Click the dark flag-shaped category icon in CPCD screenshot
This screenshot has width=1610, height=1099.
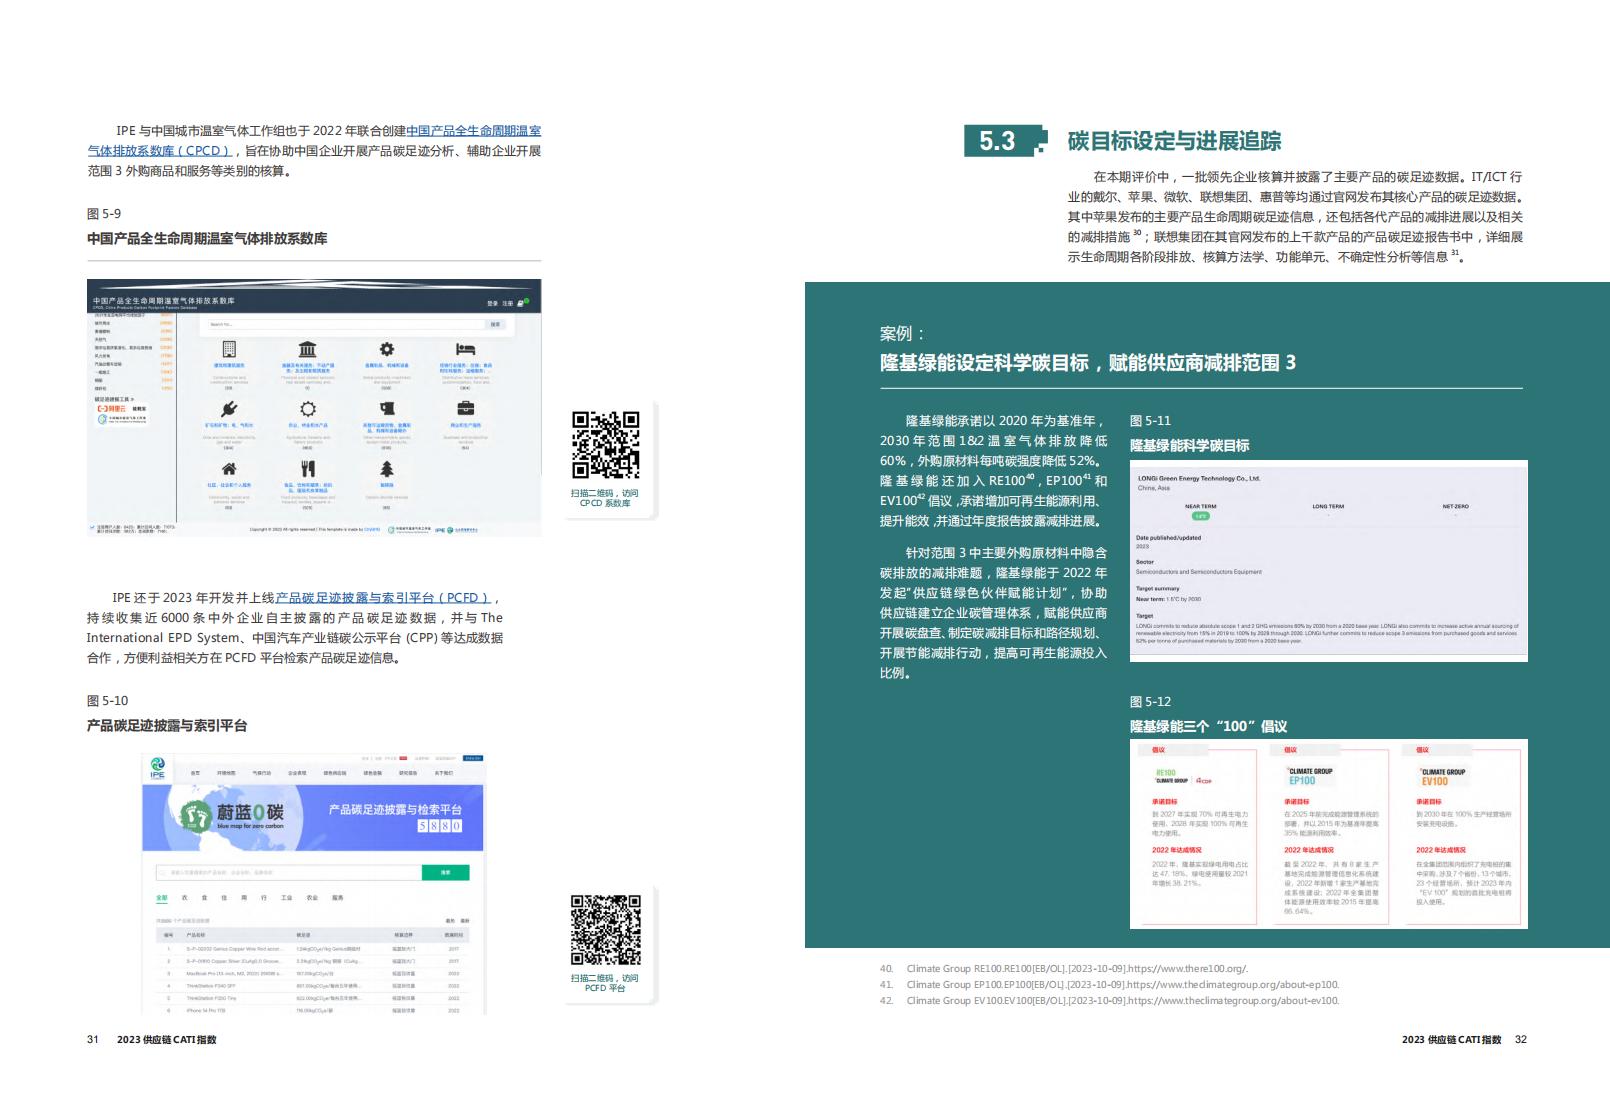tap(387, 408)
